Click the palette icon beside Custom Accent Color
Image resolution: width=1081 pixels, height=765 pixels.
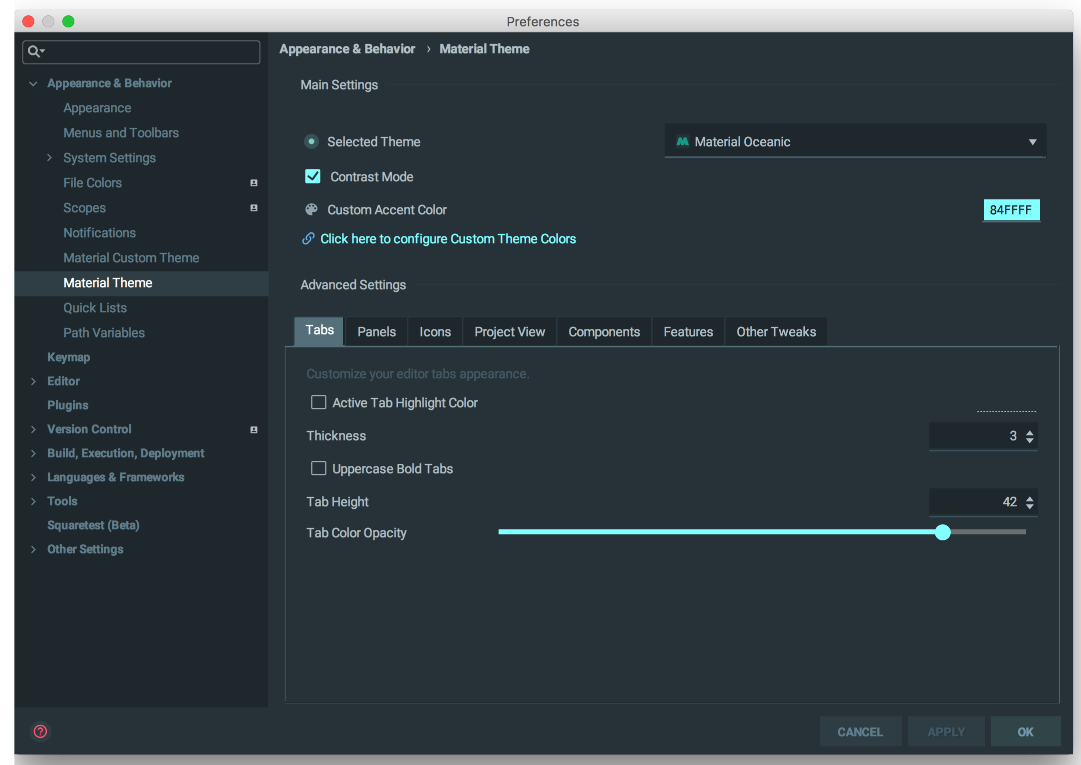[x=312, y=210]
